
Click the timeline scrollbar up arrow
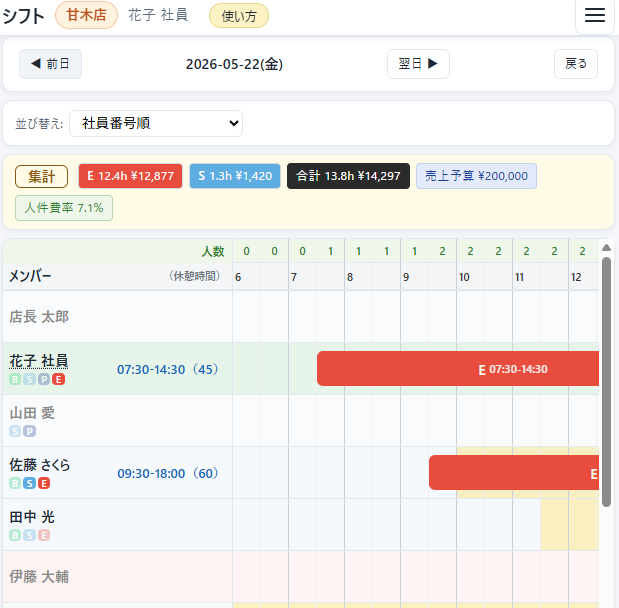(x=606, y=248)
